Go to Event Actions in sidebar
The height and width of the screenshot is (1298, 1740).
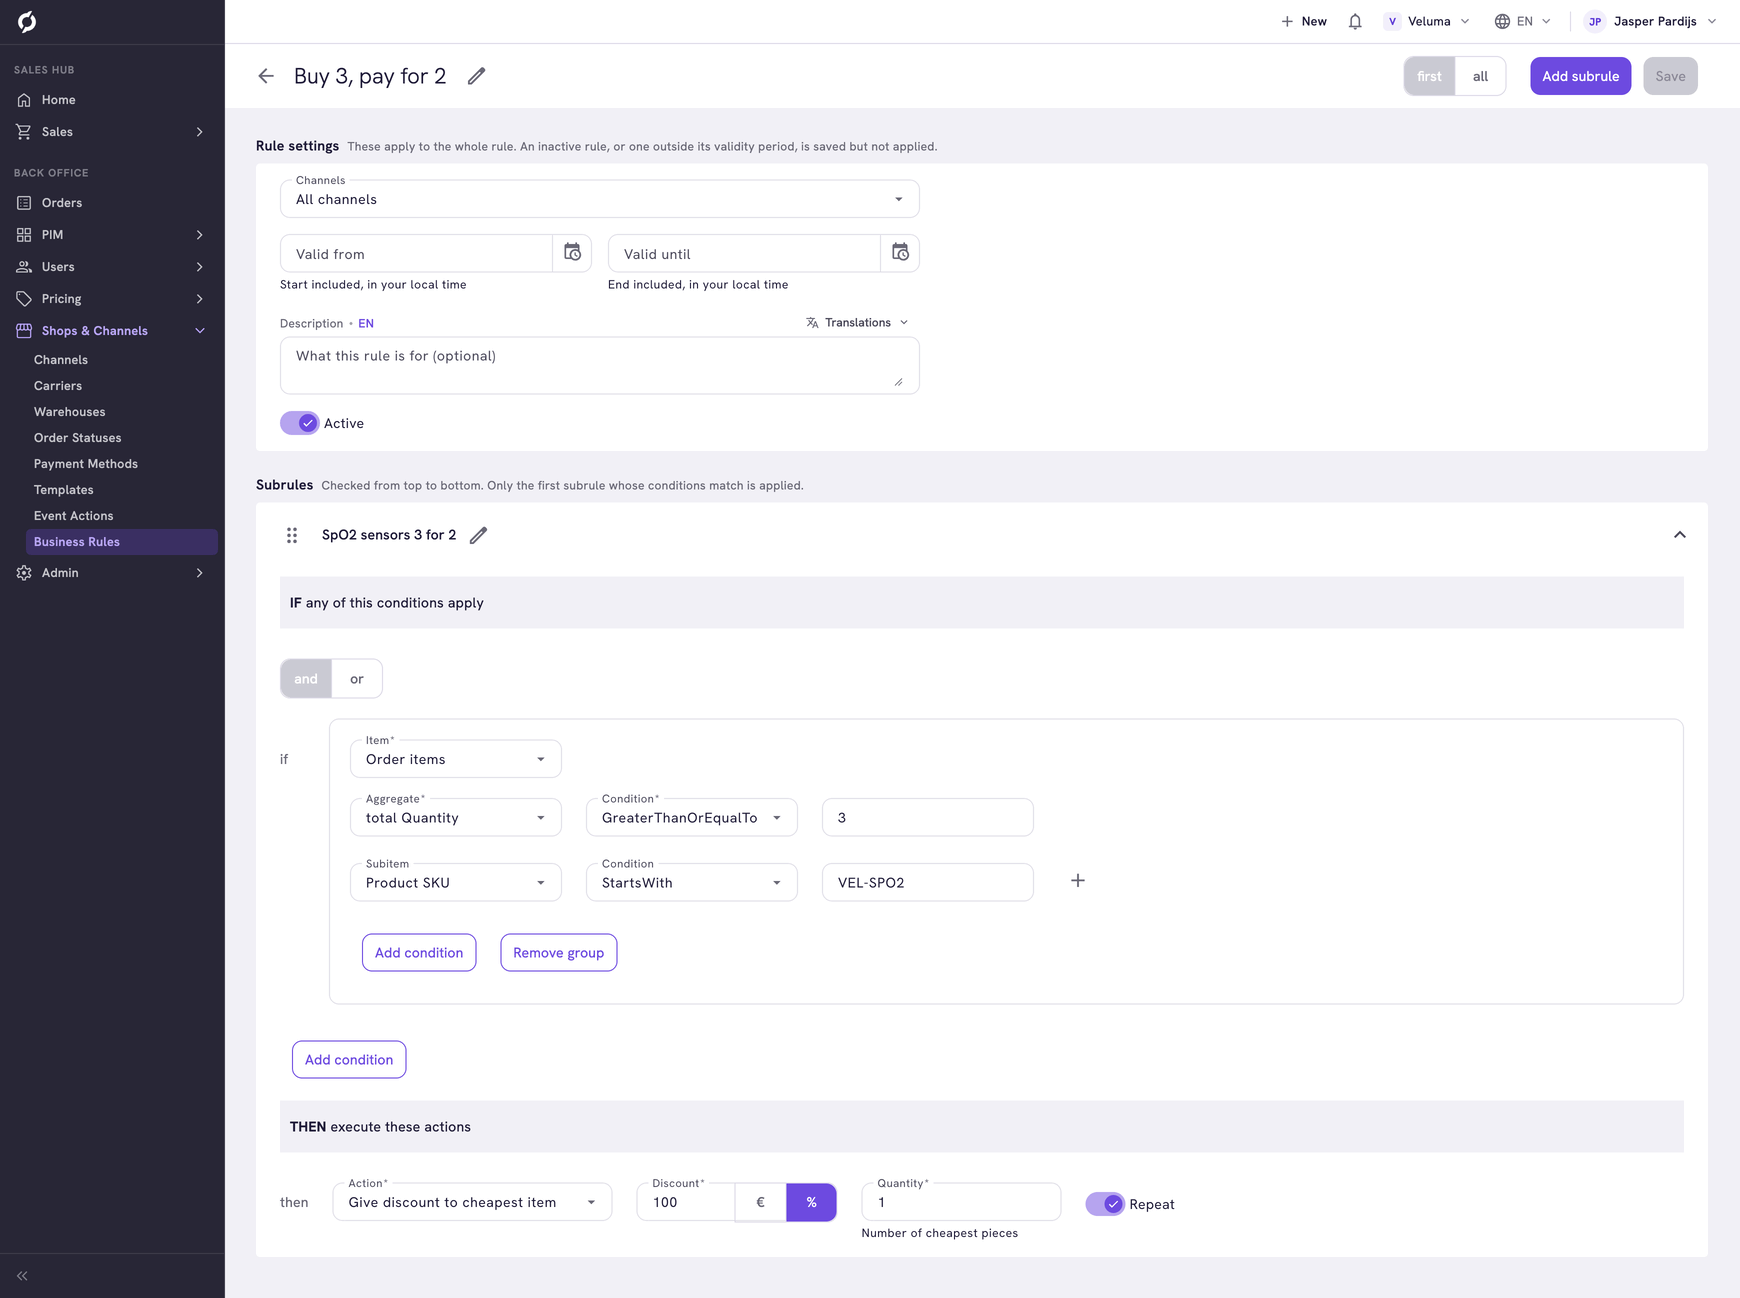click(73, 516)
